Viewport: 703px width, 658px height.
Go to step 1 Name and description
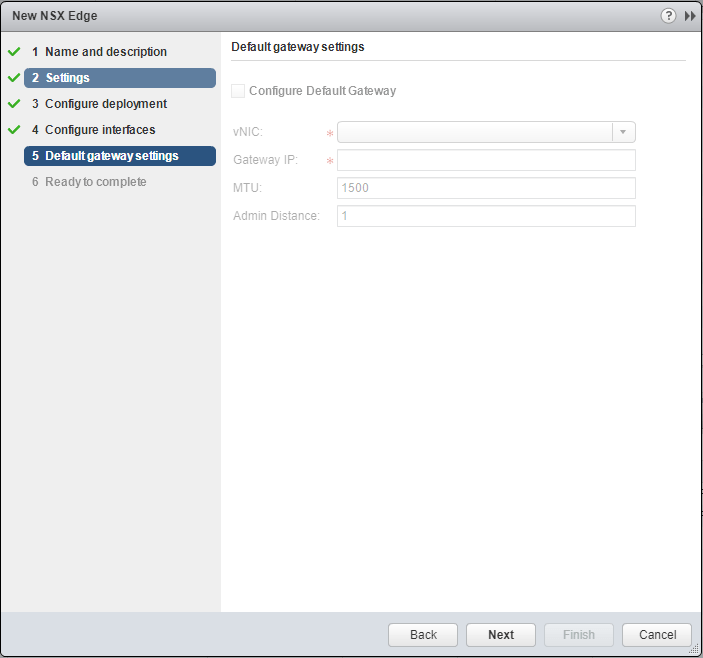[106, 52]
